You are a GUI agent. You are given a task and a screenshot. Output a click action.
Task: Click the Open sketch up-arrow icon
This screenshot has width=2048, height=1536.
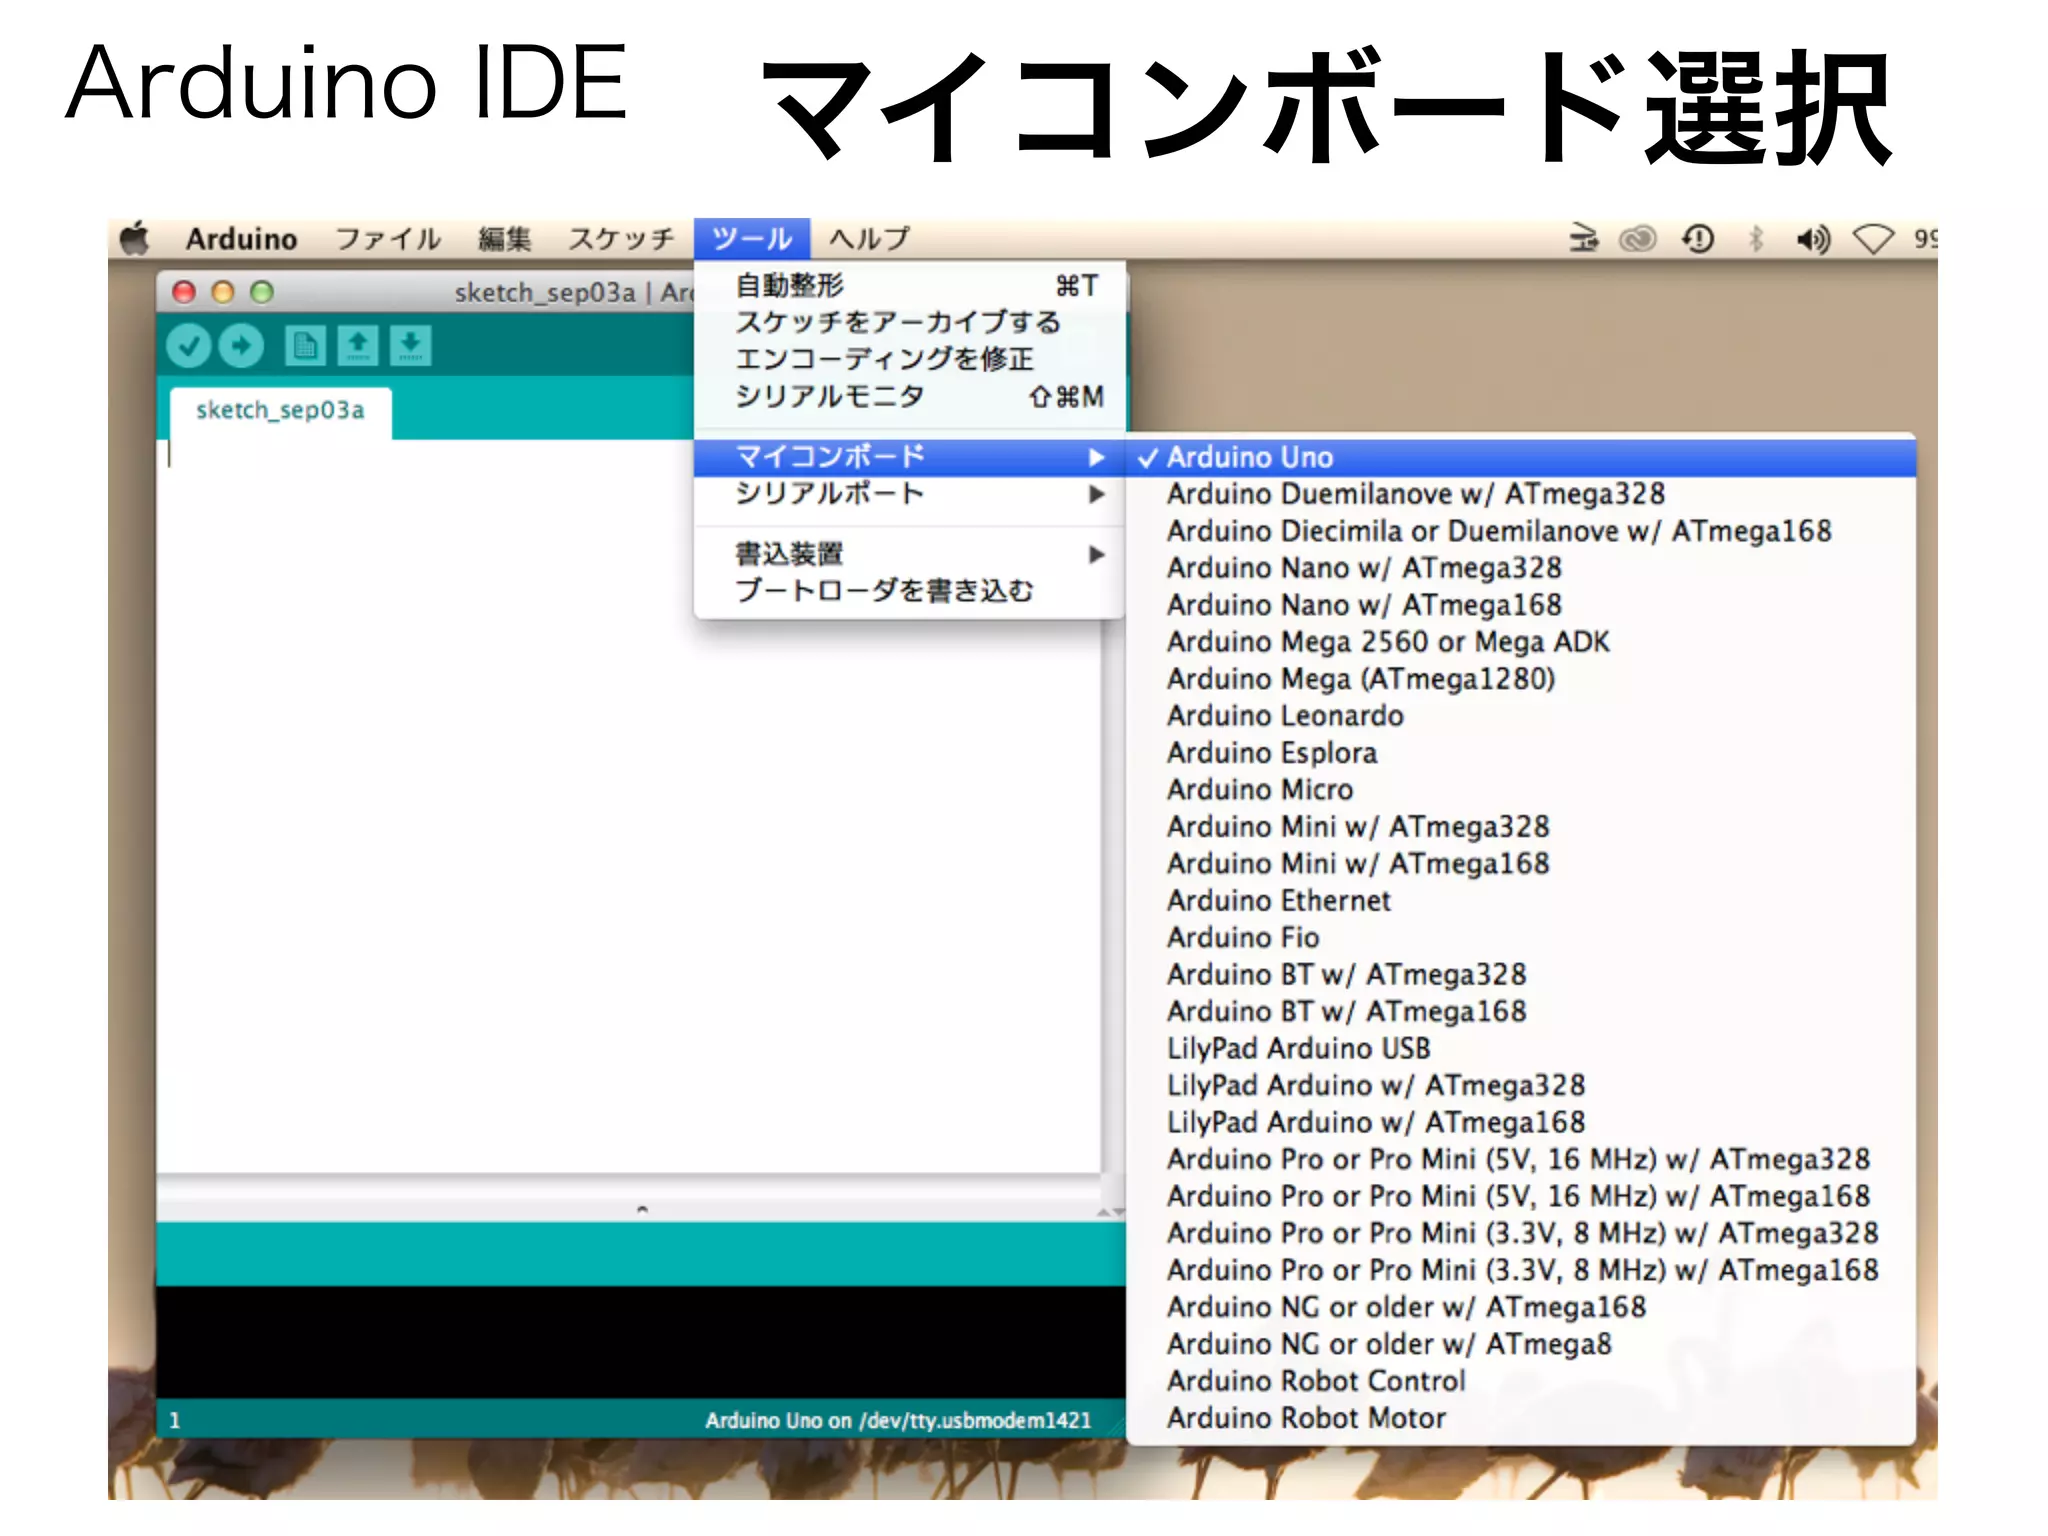358,346
